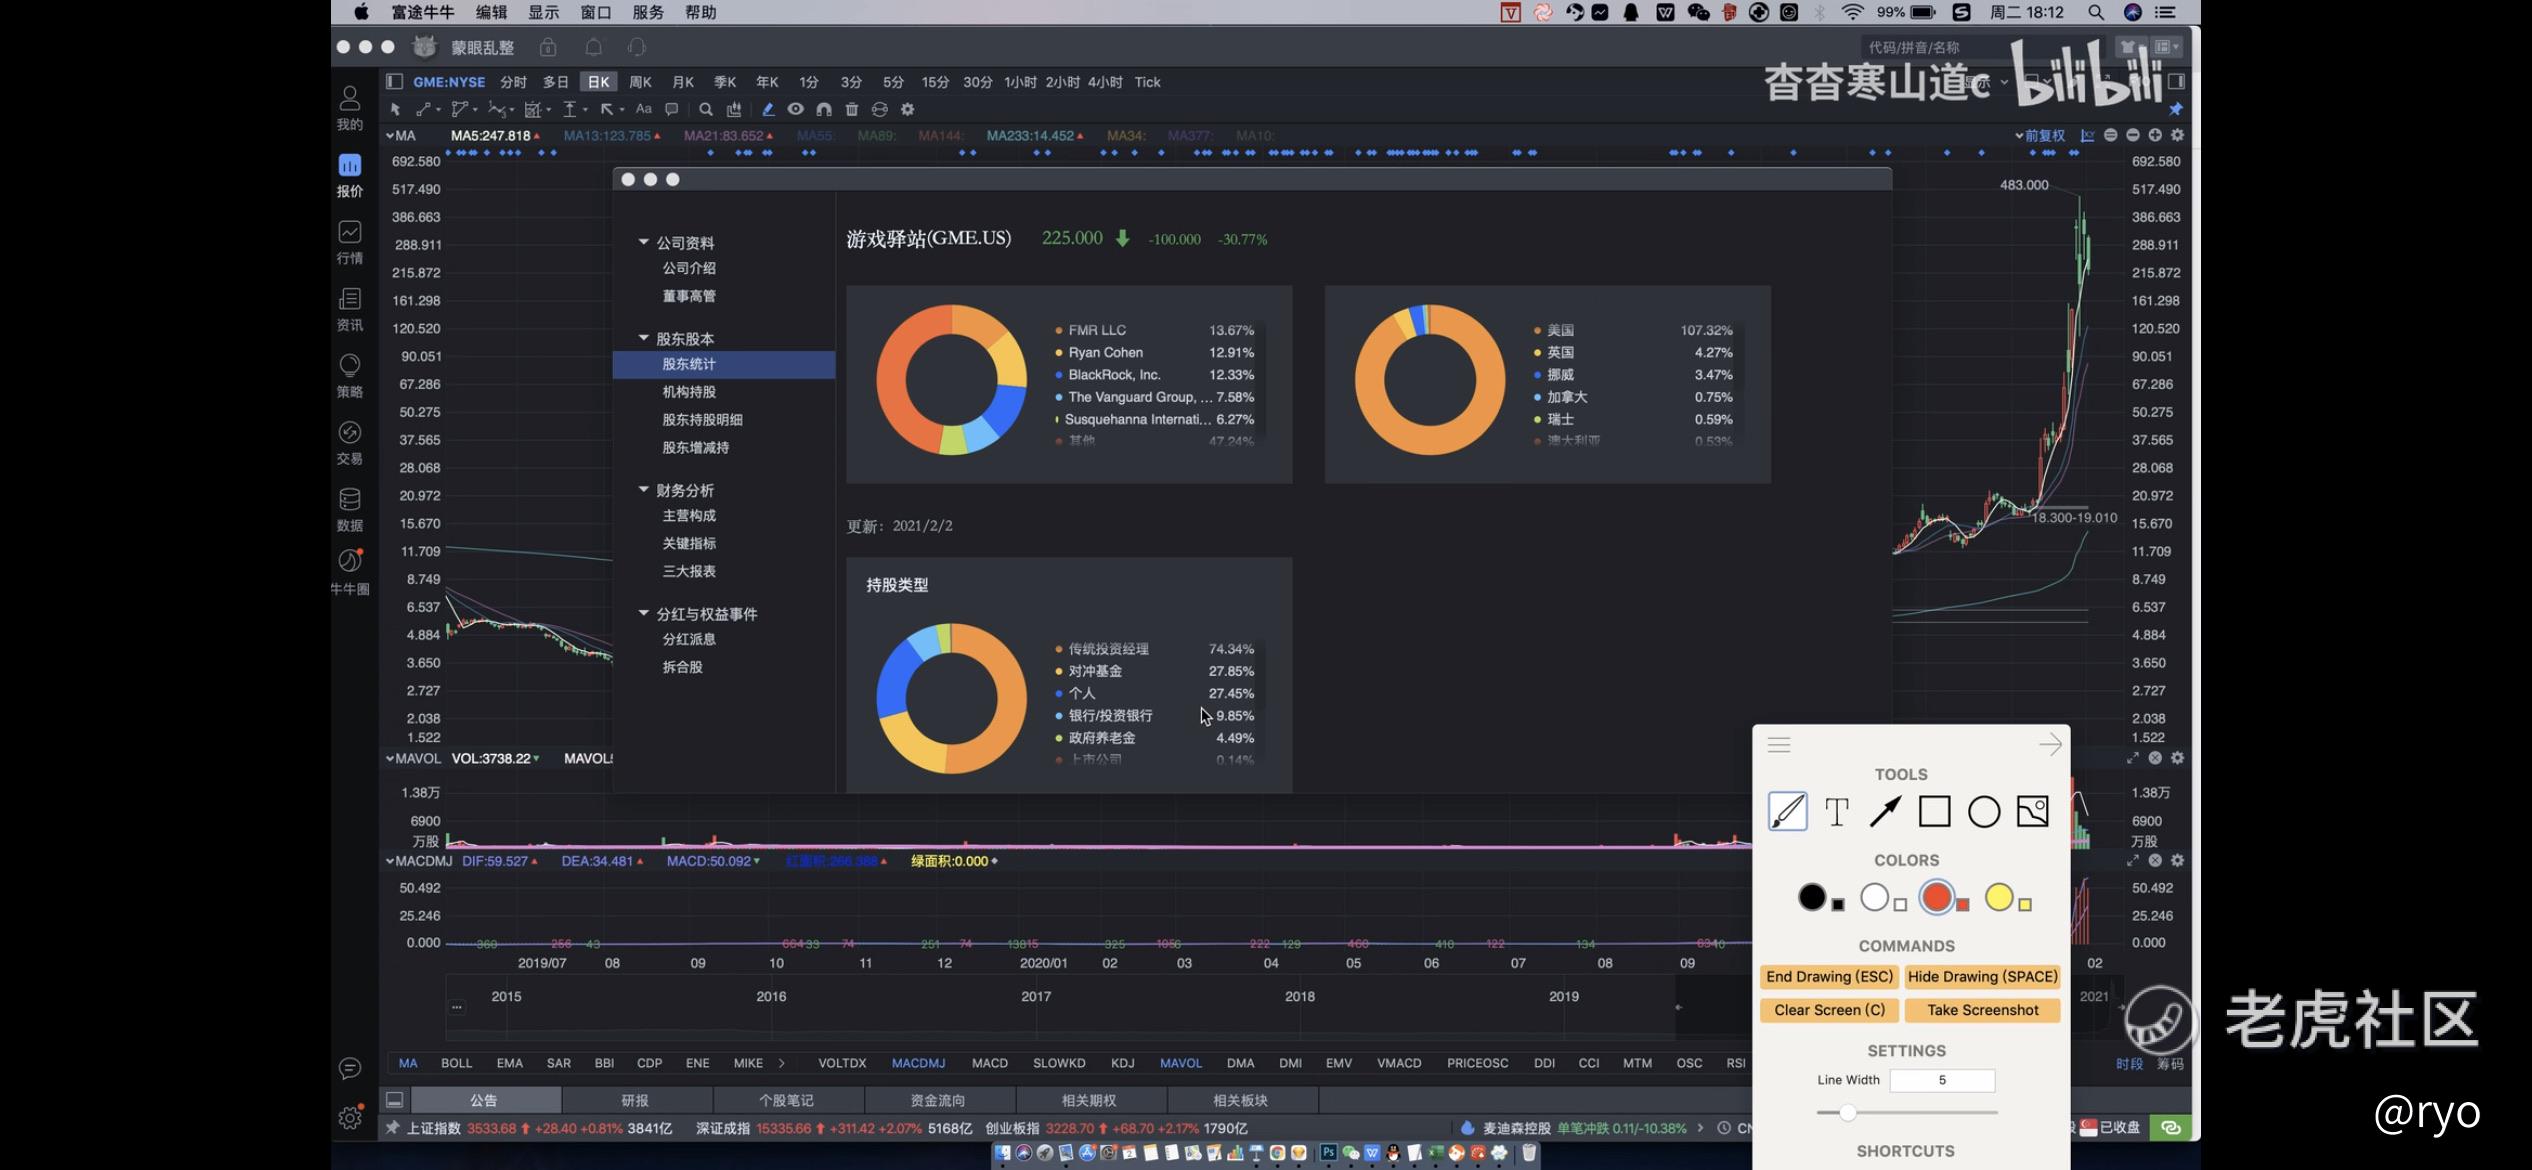Open the 前复权 adjustment dropdown

click(2040, 135)
